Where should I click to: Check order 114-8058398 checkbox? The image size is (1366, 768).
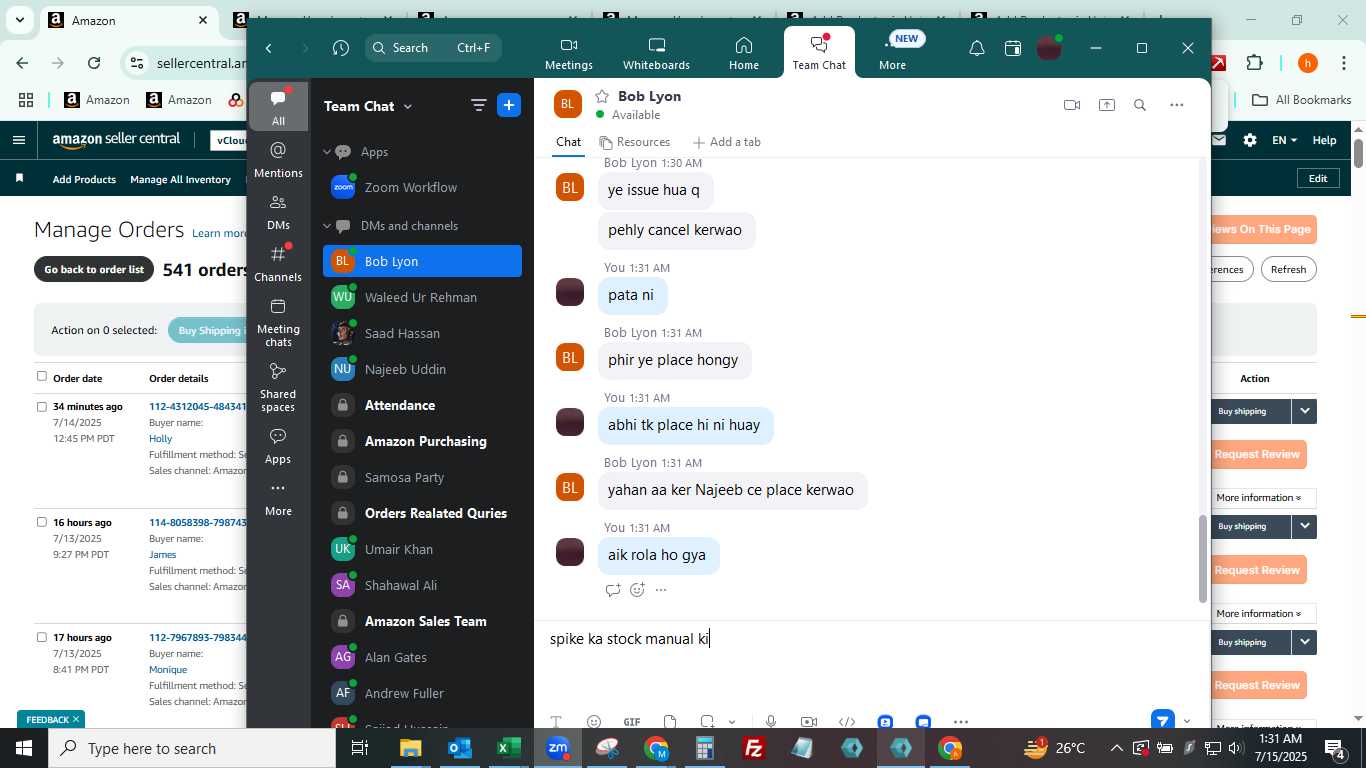tap(42, 522)
